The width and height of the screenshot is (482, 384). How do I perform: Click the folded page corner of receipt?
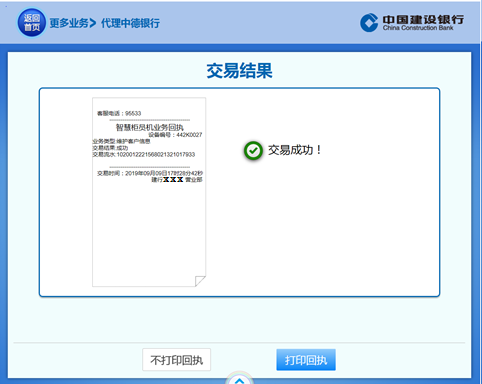point(200,281)
